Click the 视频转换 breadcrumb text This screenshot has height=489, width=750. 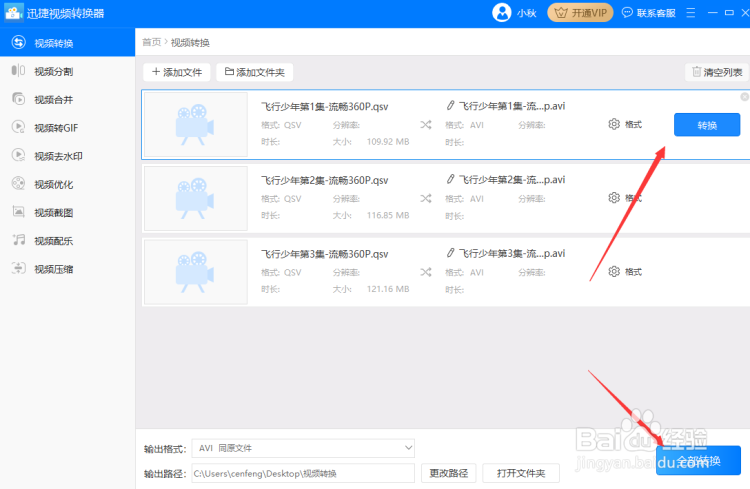click(x=190, y=43)
